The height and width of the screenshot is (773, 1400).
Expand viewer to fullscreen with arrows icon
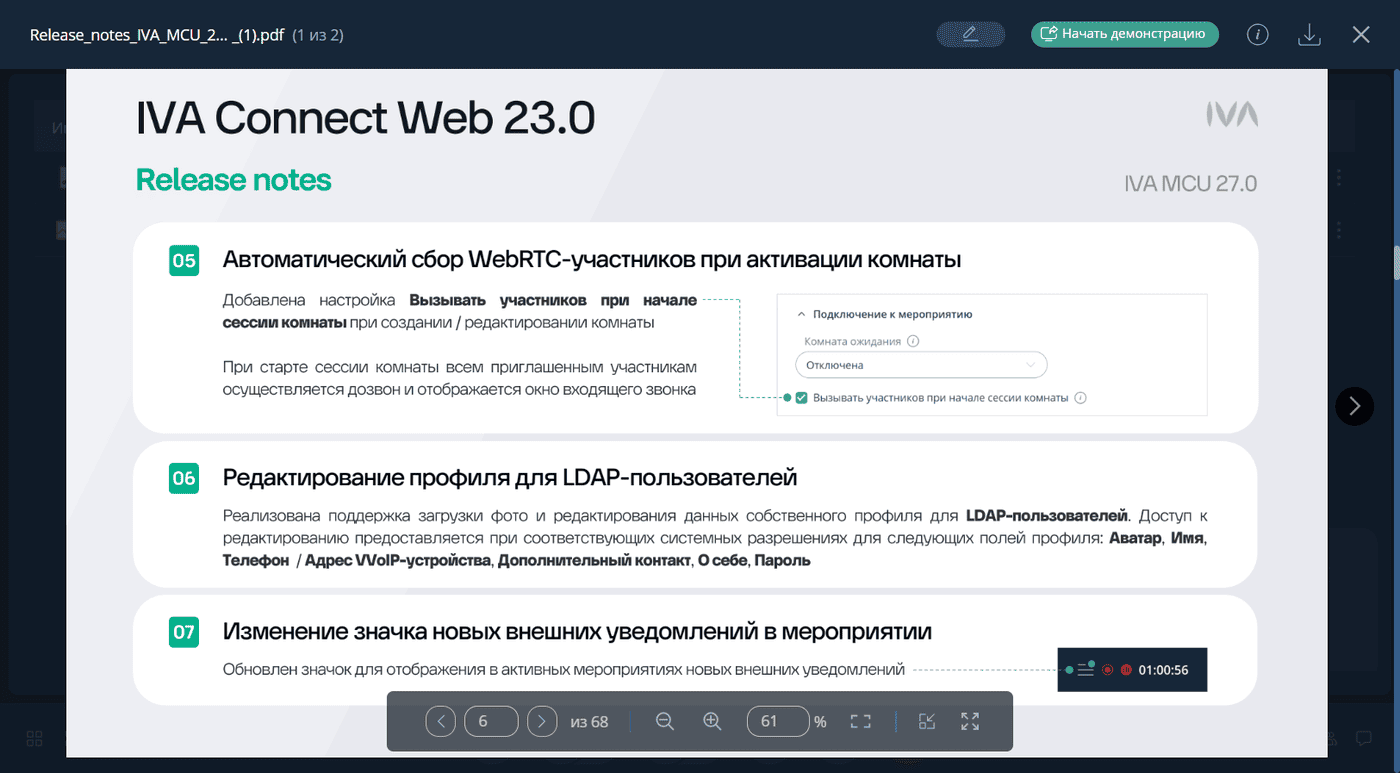(x=970, y=721)
